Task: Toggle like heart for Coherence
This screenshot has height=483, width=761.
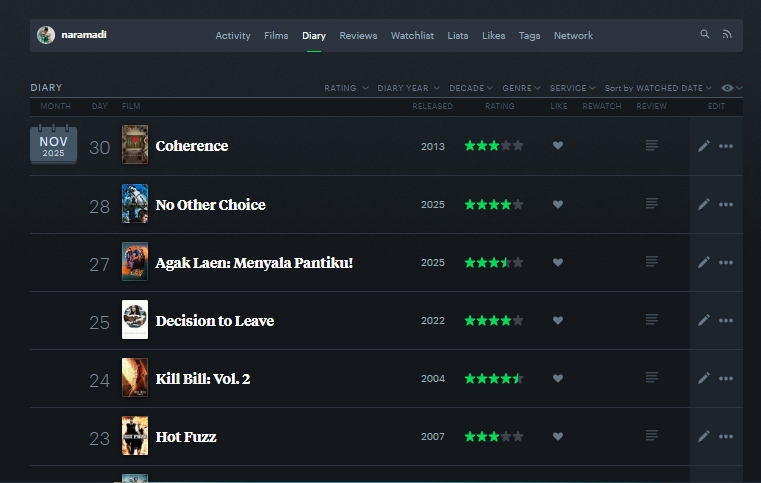Action: pyautogui.click(x=558, y=146)
